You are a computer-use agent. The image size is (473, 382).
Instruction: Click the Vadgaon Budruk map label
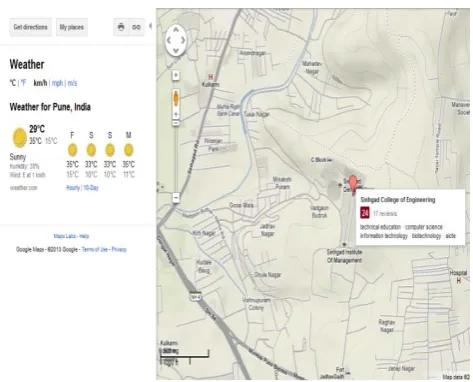pyautogui.click(x=319, y=212)
